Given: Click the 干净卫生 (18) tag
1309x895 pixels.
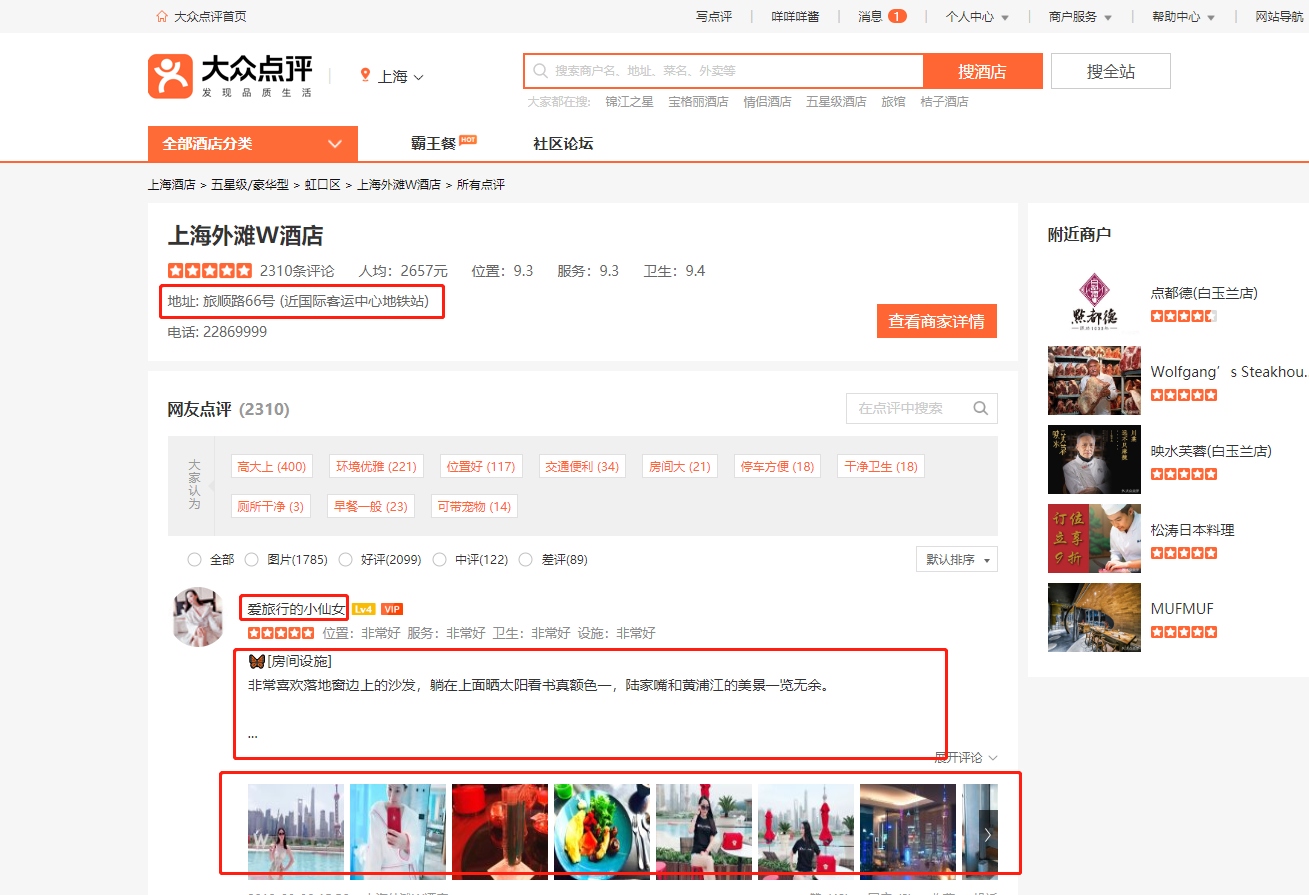Looking at the screenshot, I should 881,466.
